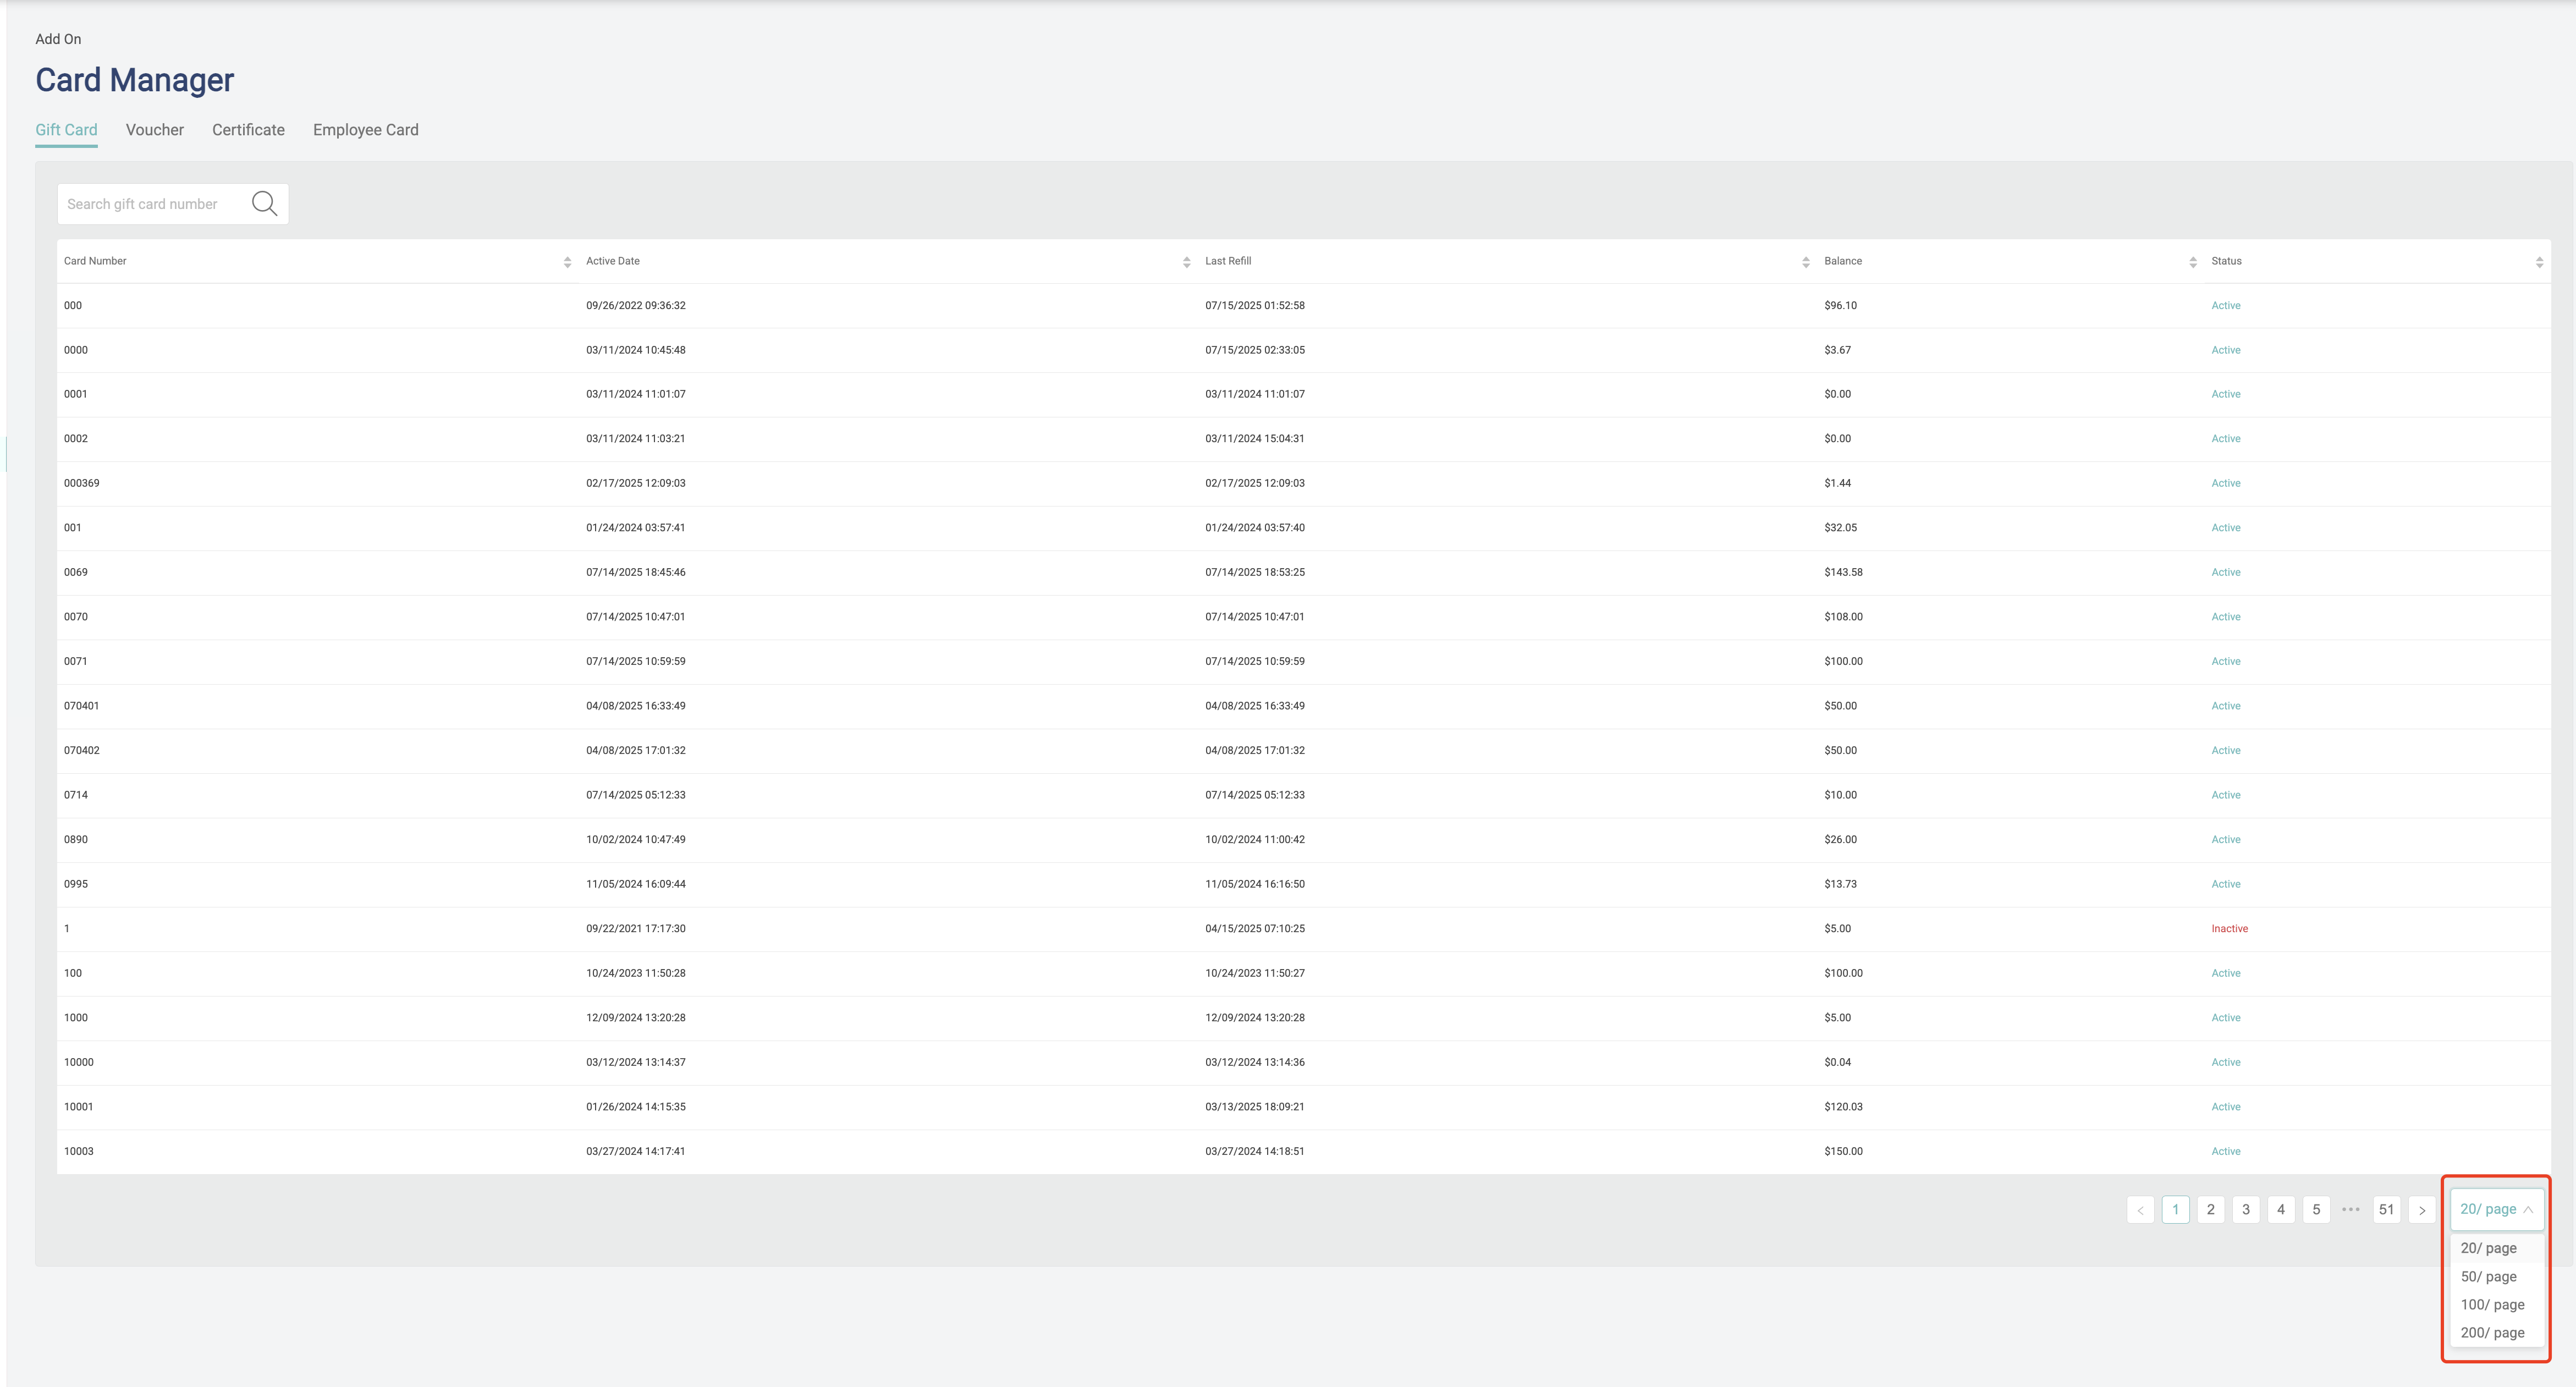Select card number 0071

point(76,661)
